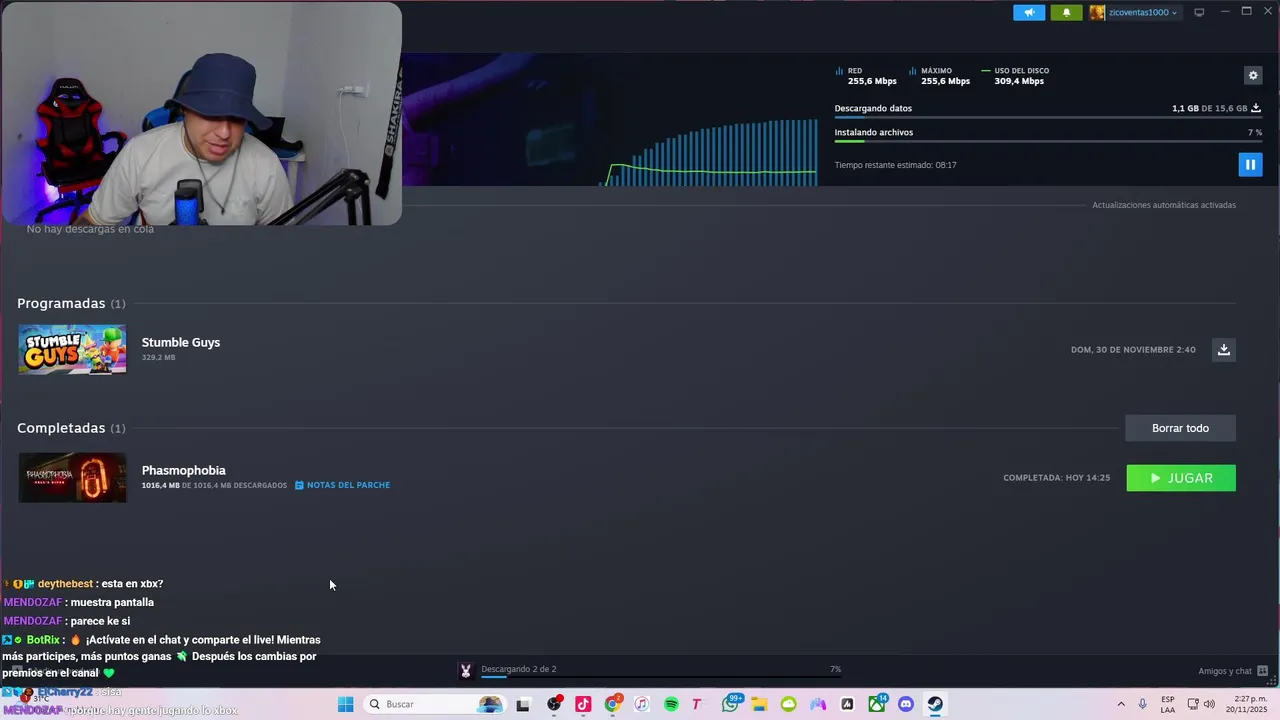This screenshot has width=1280, height=720.
Task: Open Steam notifications bell
Action: 1066,12
